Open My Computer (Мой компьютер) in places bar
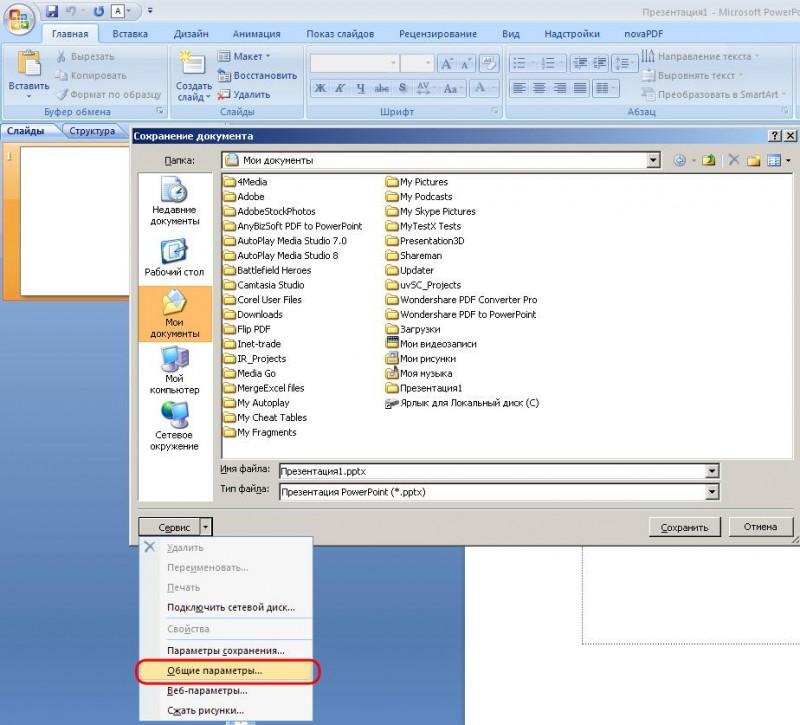This screenshot has height=725, width=800. tap(174, 369)
